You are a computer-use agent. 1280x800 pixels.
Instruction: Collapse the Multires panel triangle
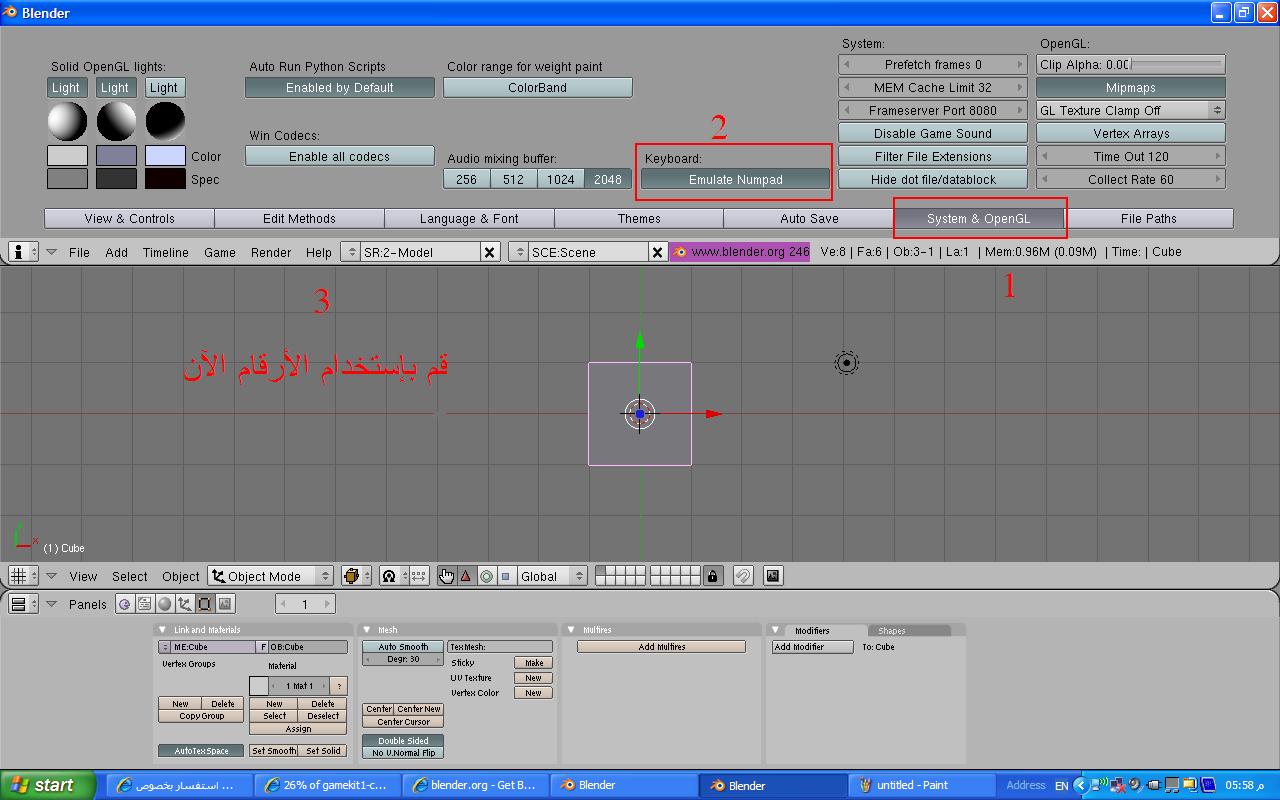point(571,630)
